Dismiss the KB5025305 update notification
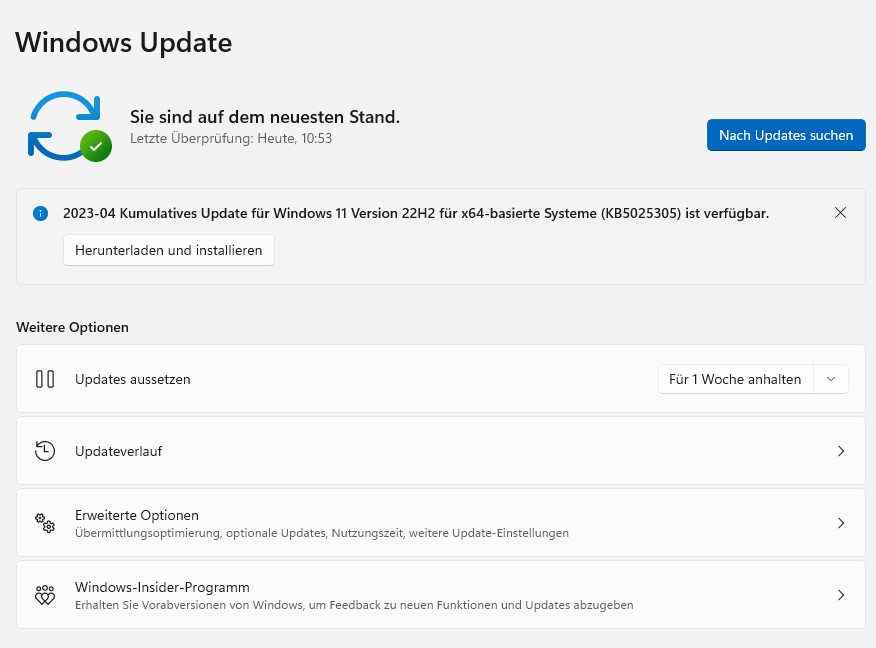 [840, 212]
